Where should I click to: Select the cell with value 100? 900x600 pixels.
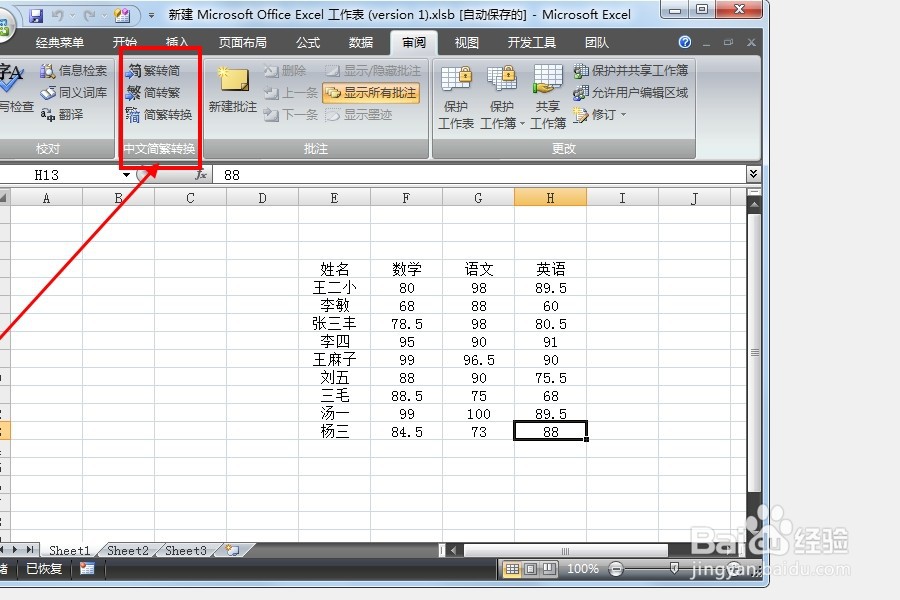click(479, 414)
